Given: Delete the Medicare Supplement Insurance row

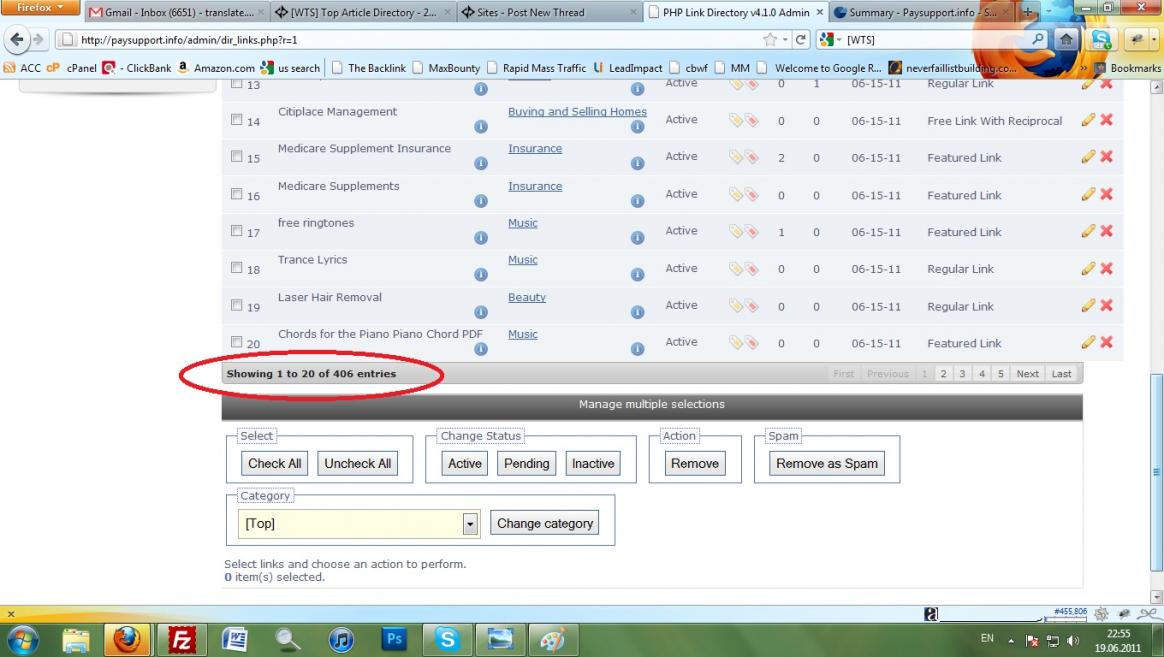Looking at the screenshot, I should point(1106,157).
